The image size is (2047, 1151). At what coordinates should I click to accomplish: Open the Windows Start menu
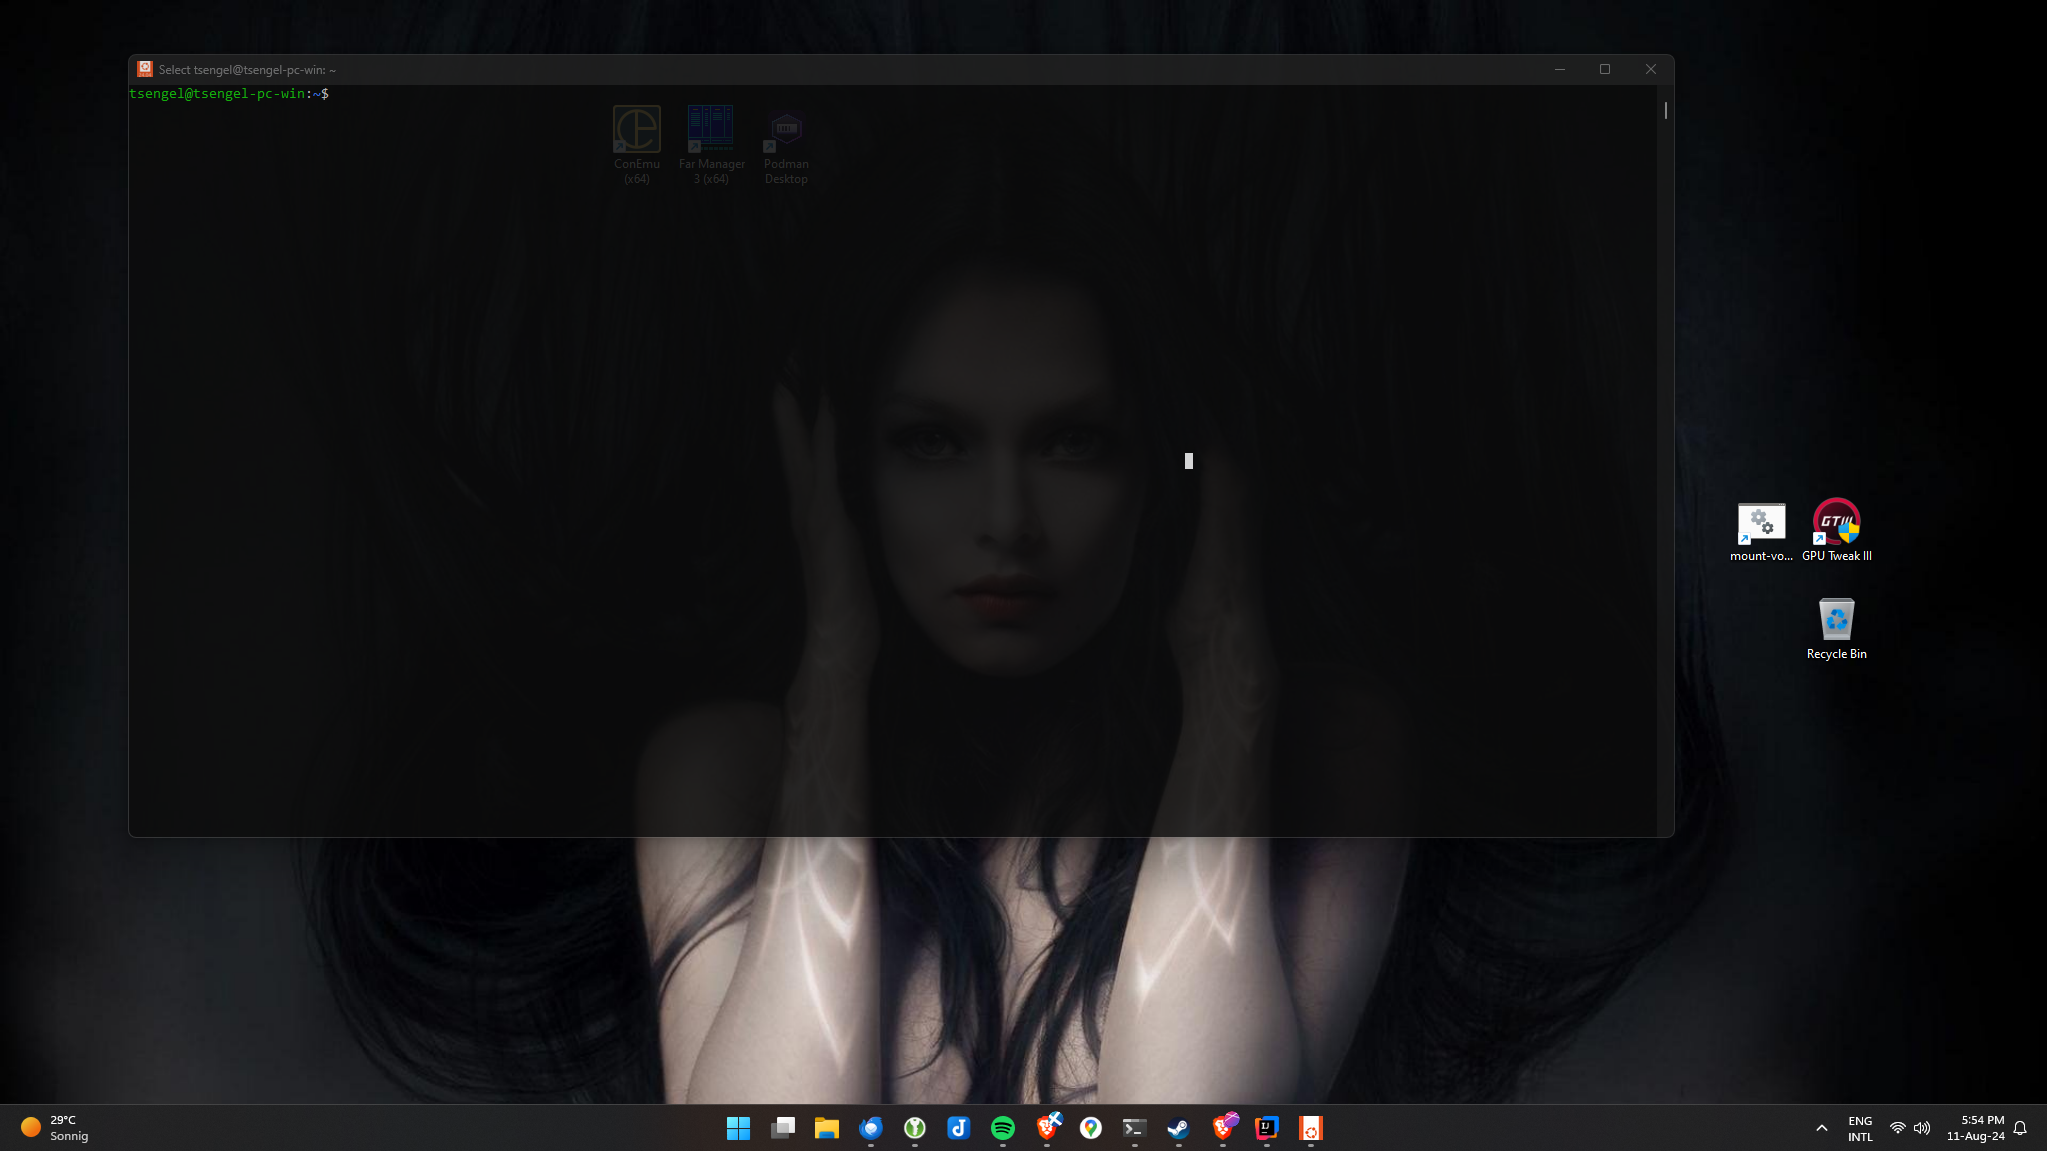[738, 1128]
